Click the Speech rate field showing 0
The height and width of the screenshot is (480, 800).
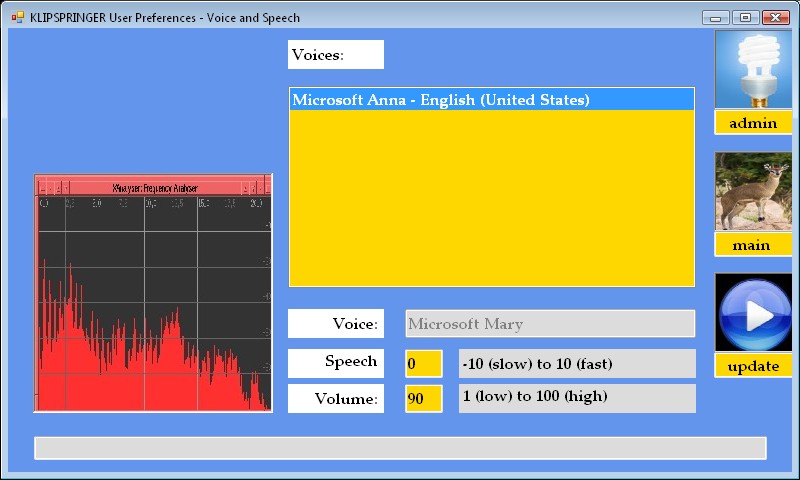pos(423,364)
